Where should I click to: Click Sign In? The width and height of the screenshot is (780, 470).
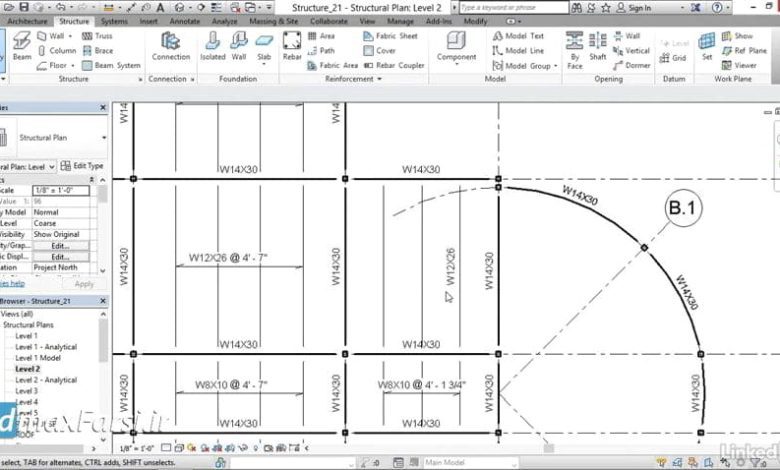634,7
